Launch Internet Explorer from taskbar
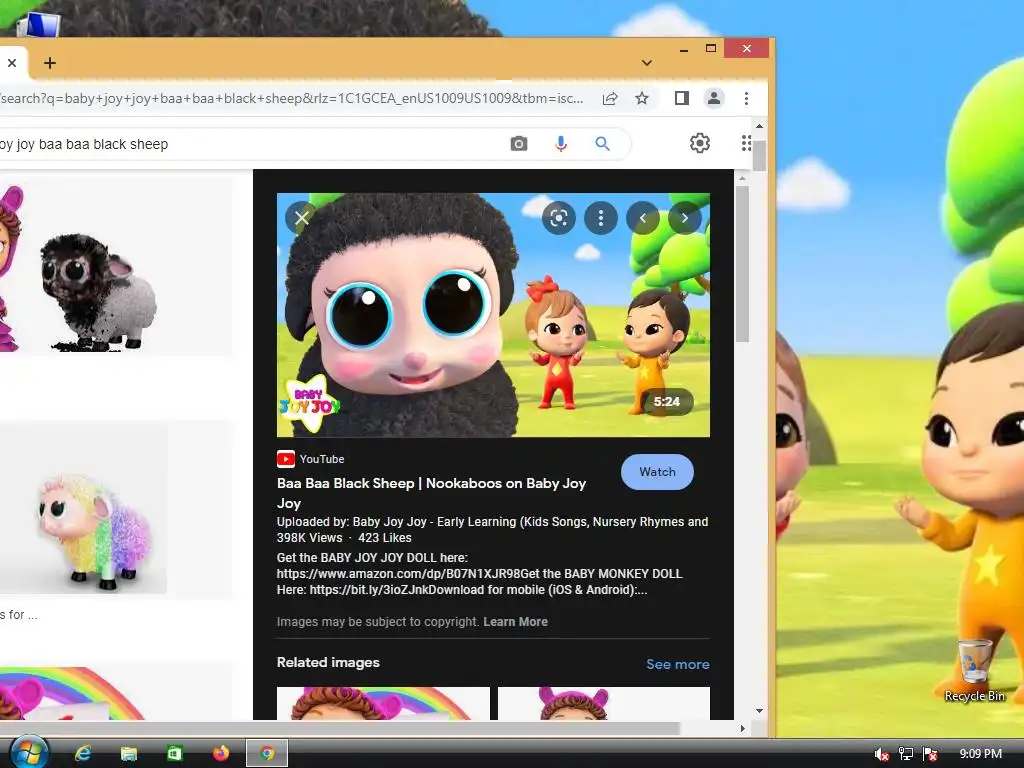The image size is (1024, 768). 82,754
